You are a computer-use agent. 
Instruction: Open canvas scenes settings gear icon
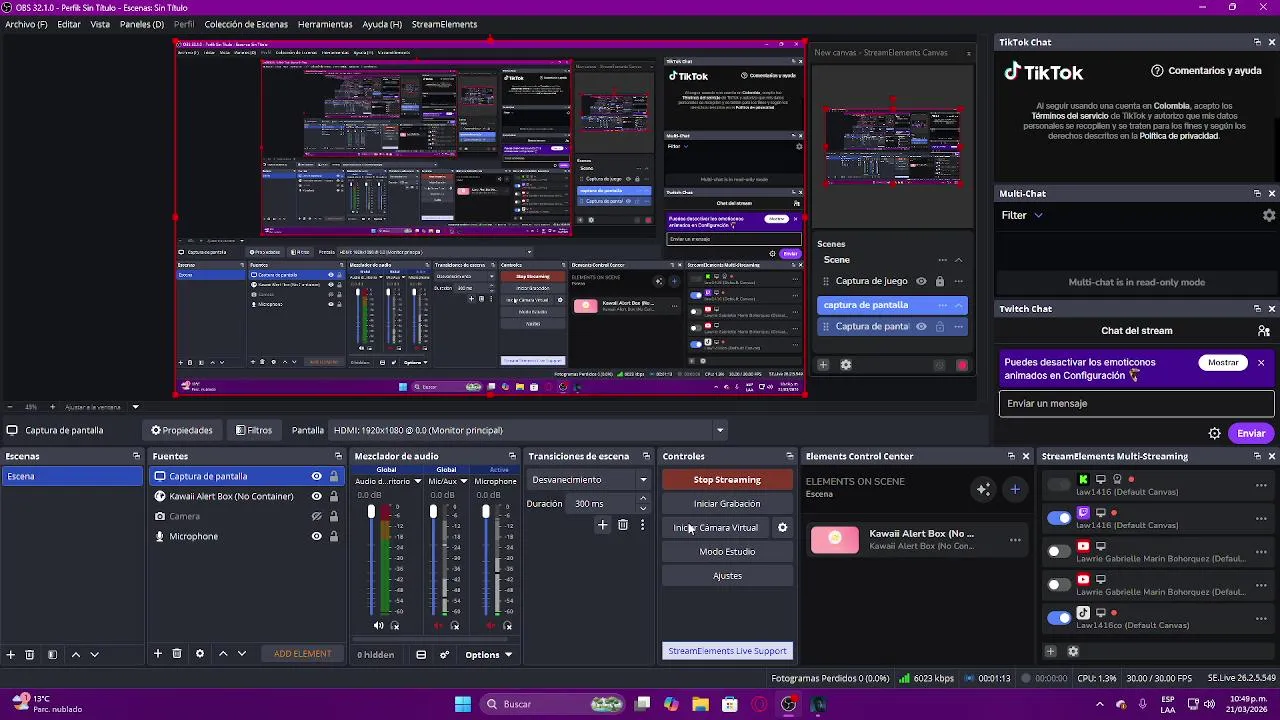pos(845,365)
